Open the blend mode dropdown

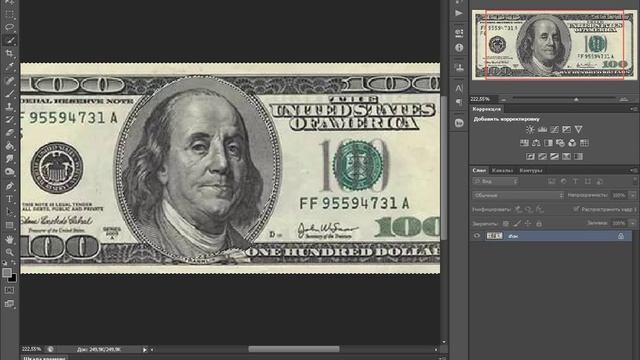518,196
